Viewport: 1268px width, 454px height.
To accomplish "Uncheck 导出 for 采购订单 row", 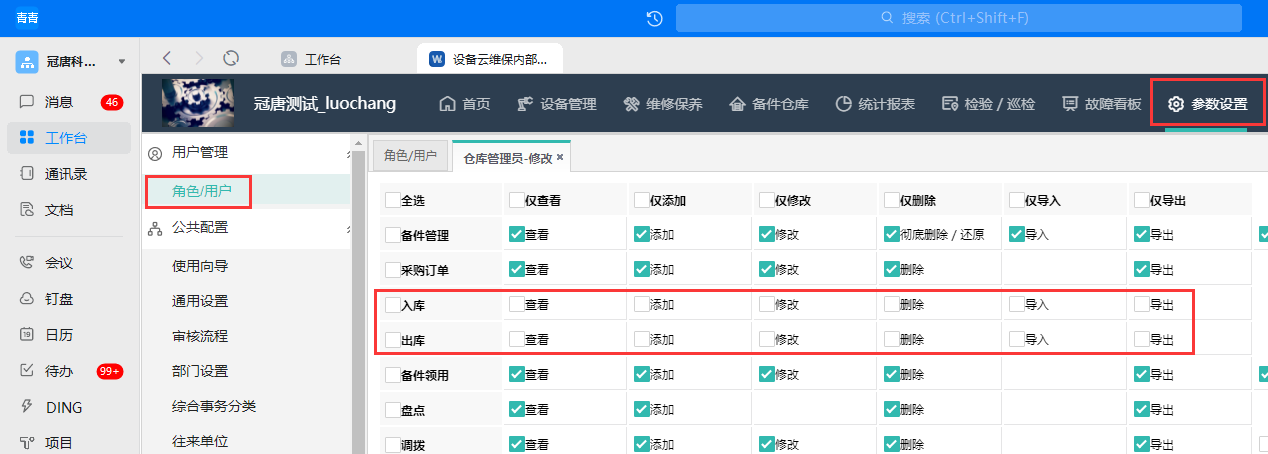I will (x=1142, y=268).
